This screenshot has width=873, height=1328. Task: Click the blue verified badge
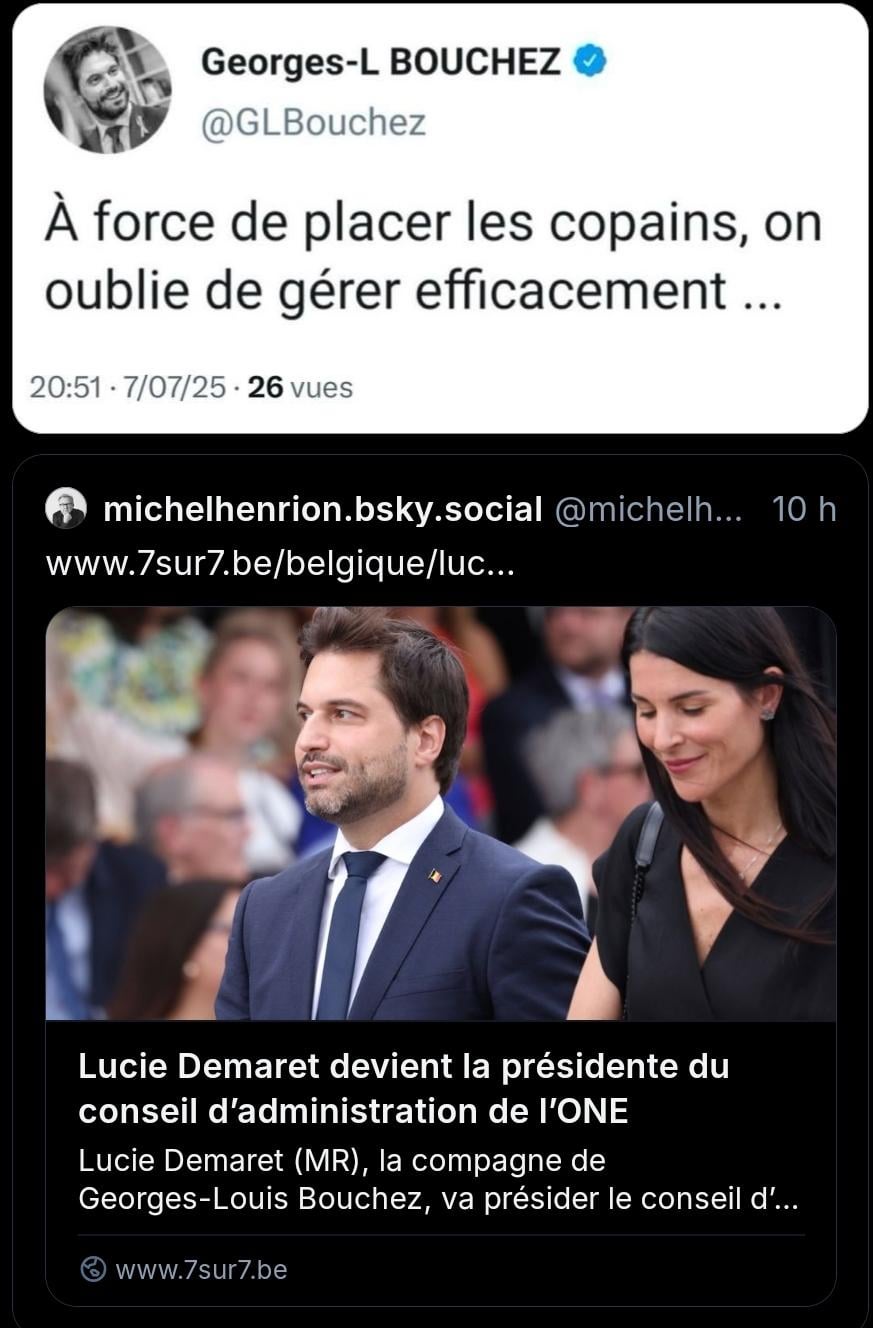(x=590, y=63)
